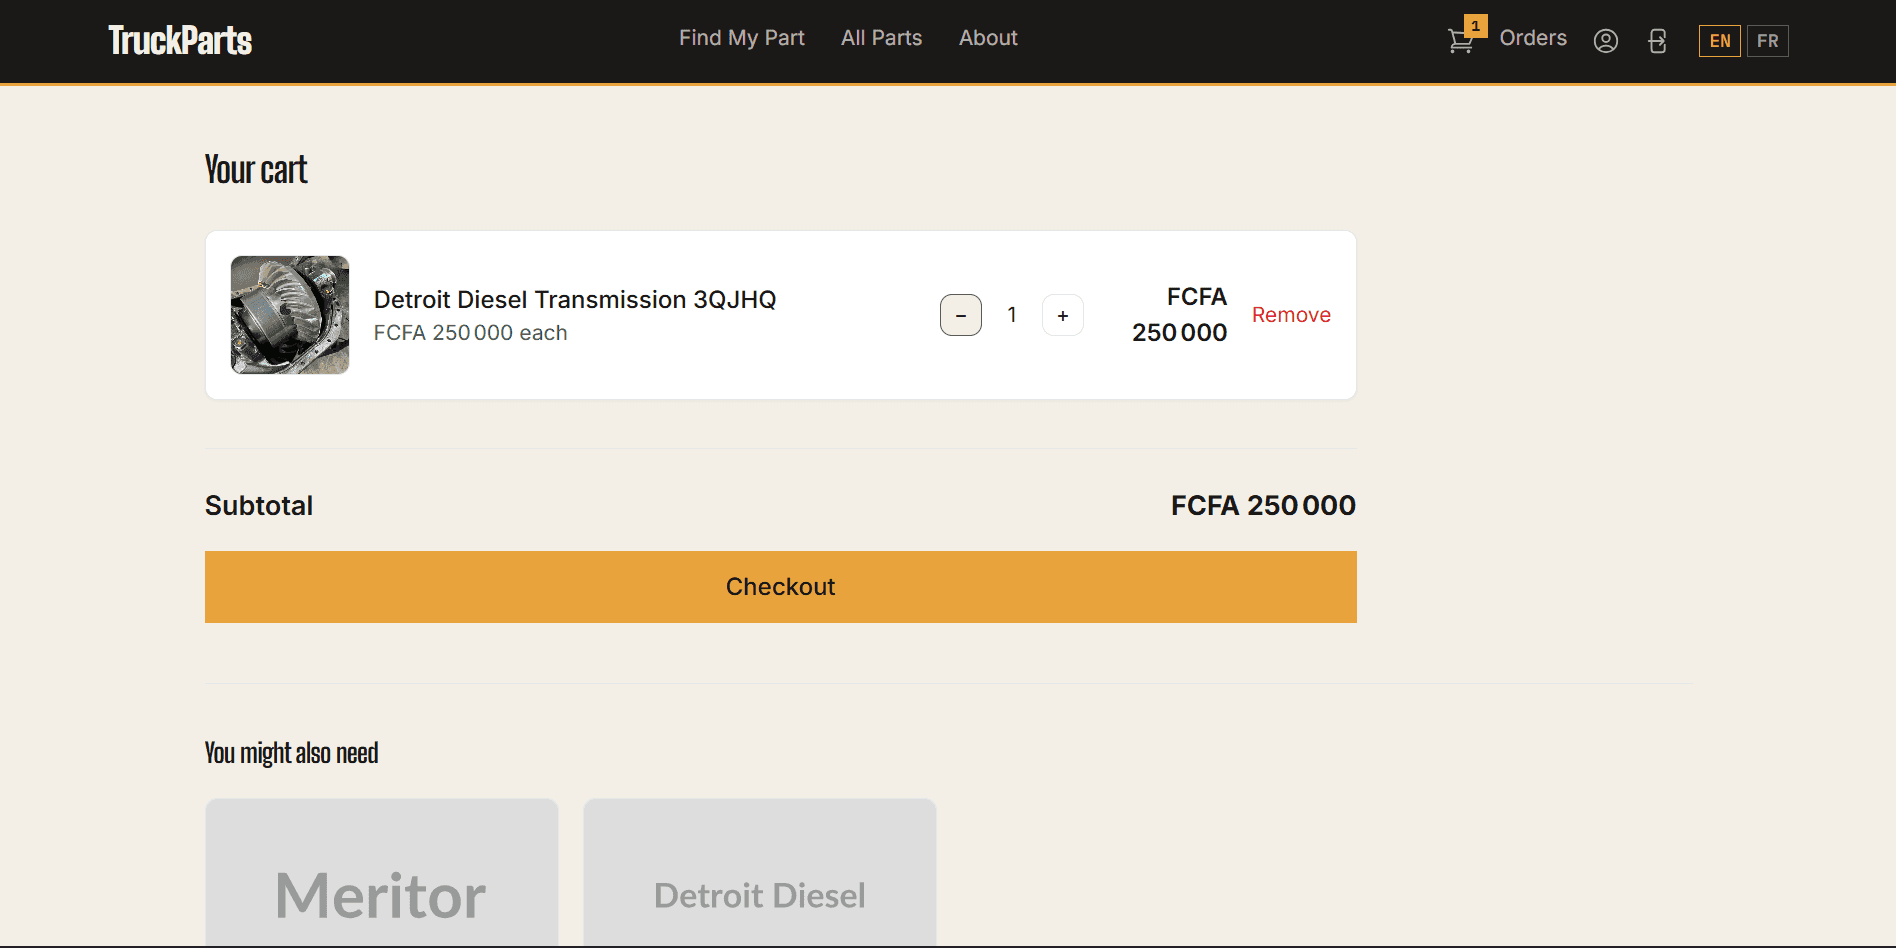Open the Meritor suggested part card
Image resolution: width=1896 pixels, height=948 pixels.
click(x=382, y=872)
